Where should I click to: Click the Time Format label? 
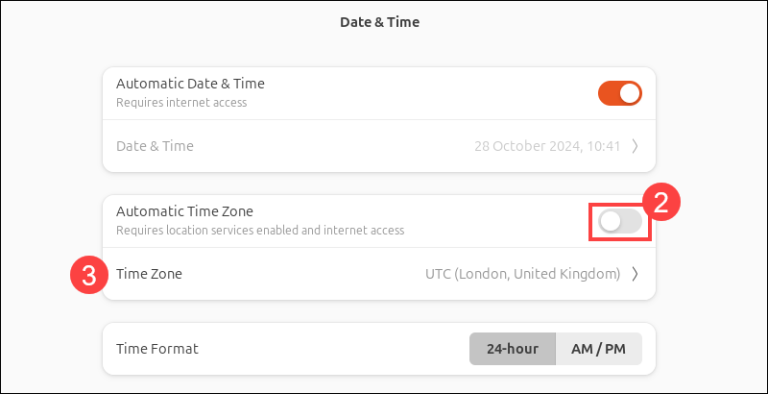157,349
